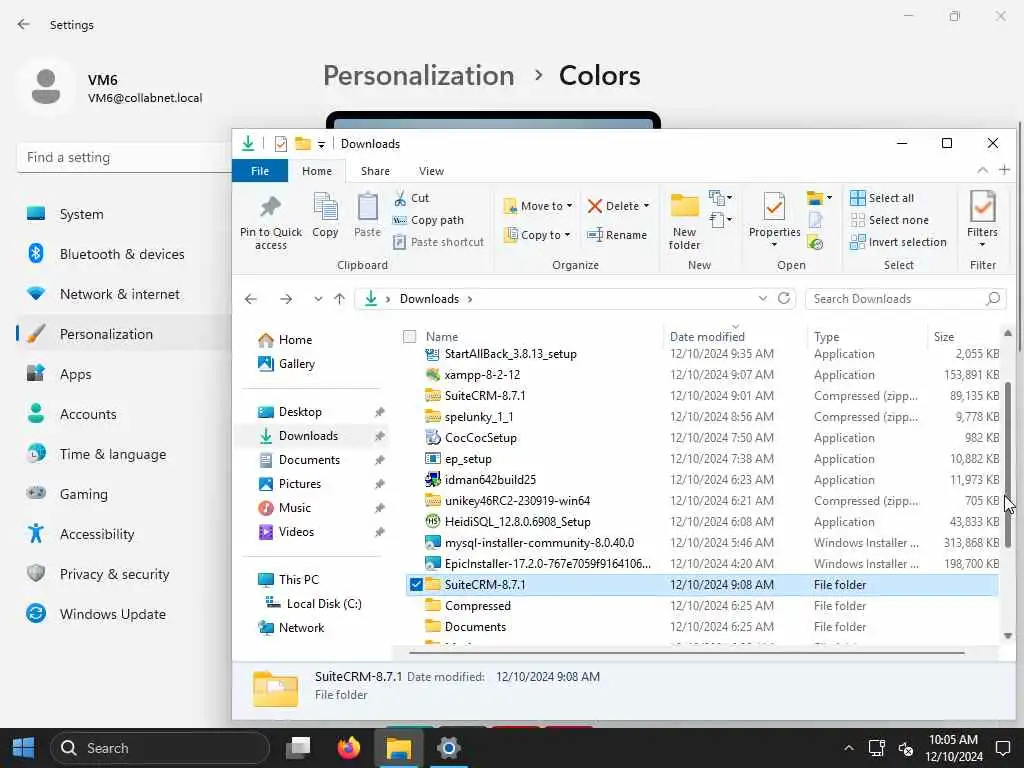Uncheck the SuiteCRM-8.7.1 folder checkbox
1024x768 pixels.
tap(416, 584)
